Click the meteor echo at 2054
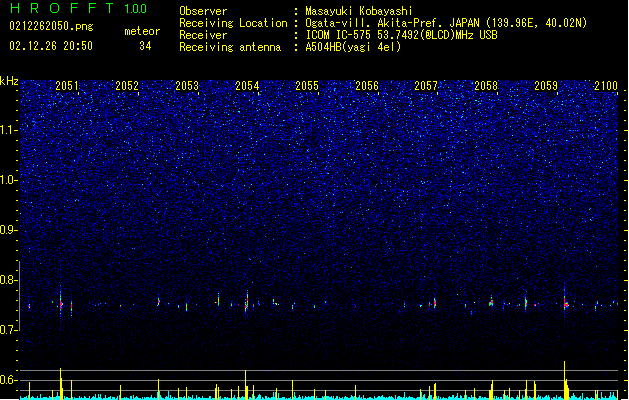 pos(247,302)
